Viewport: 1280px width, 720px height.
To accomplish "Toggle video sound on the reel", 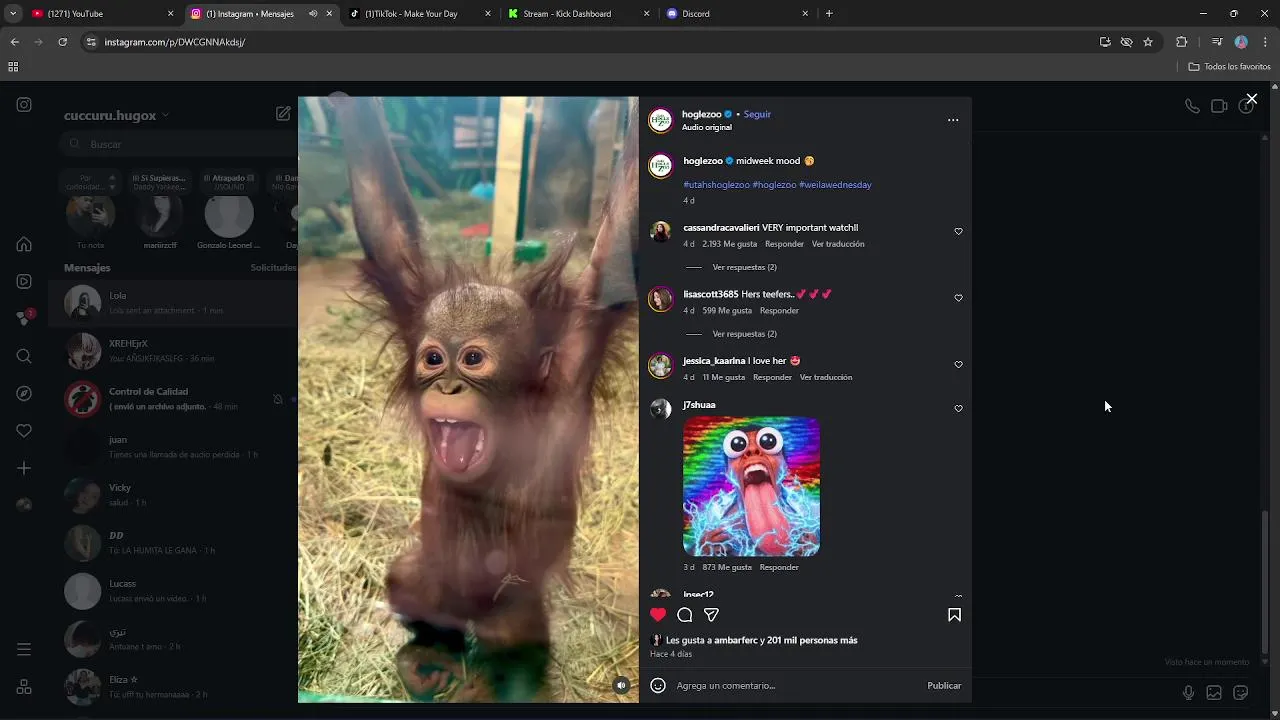I will (x=621, y=685).
